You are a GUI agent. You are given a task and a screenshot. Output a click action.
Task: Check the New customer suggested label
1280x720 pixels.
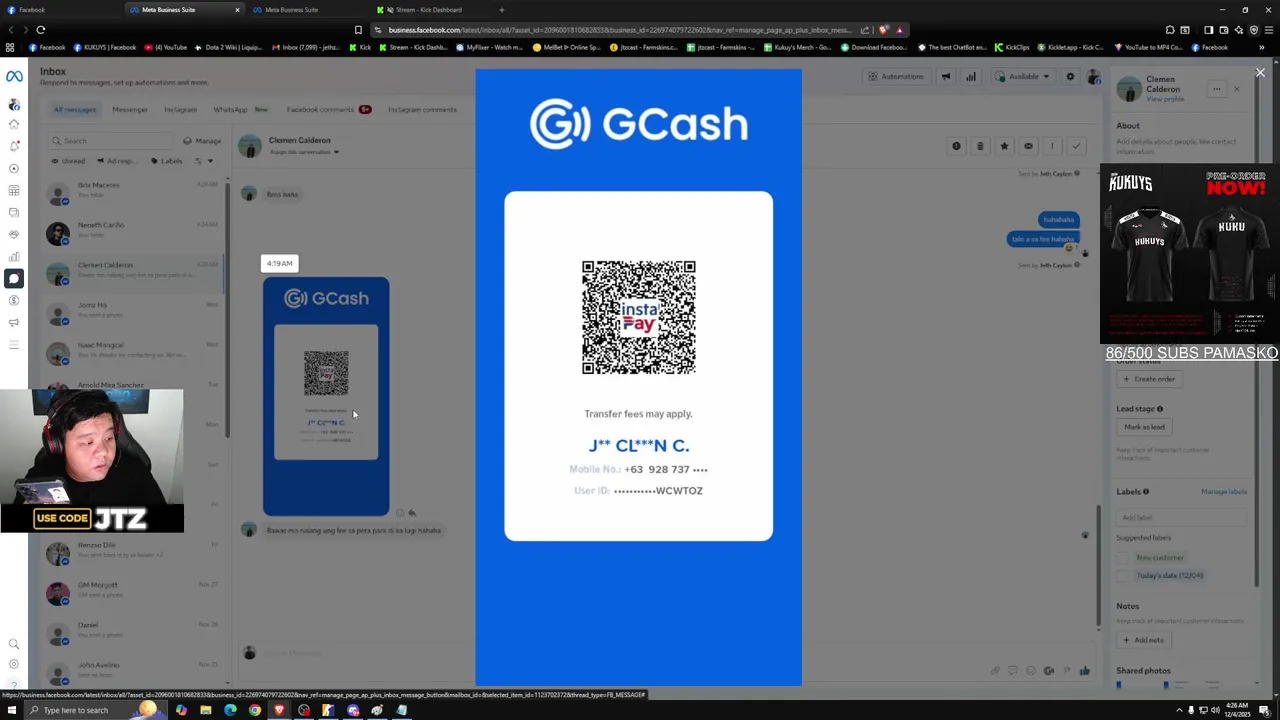pyautogui.click(x=1122, y=558)
